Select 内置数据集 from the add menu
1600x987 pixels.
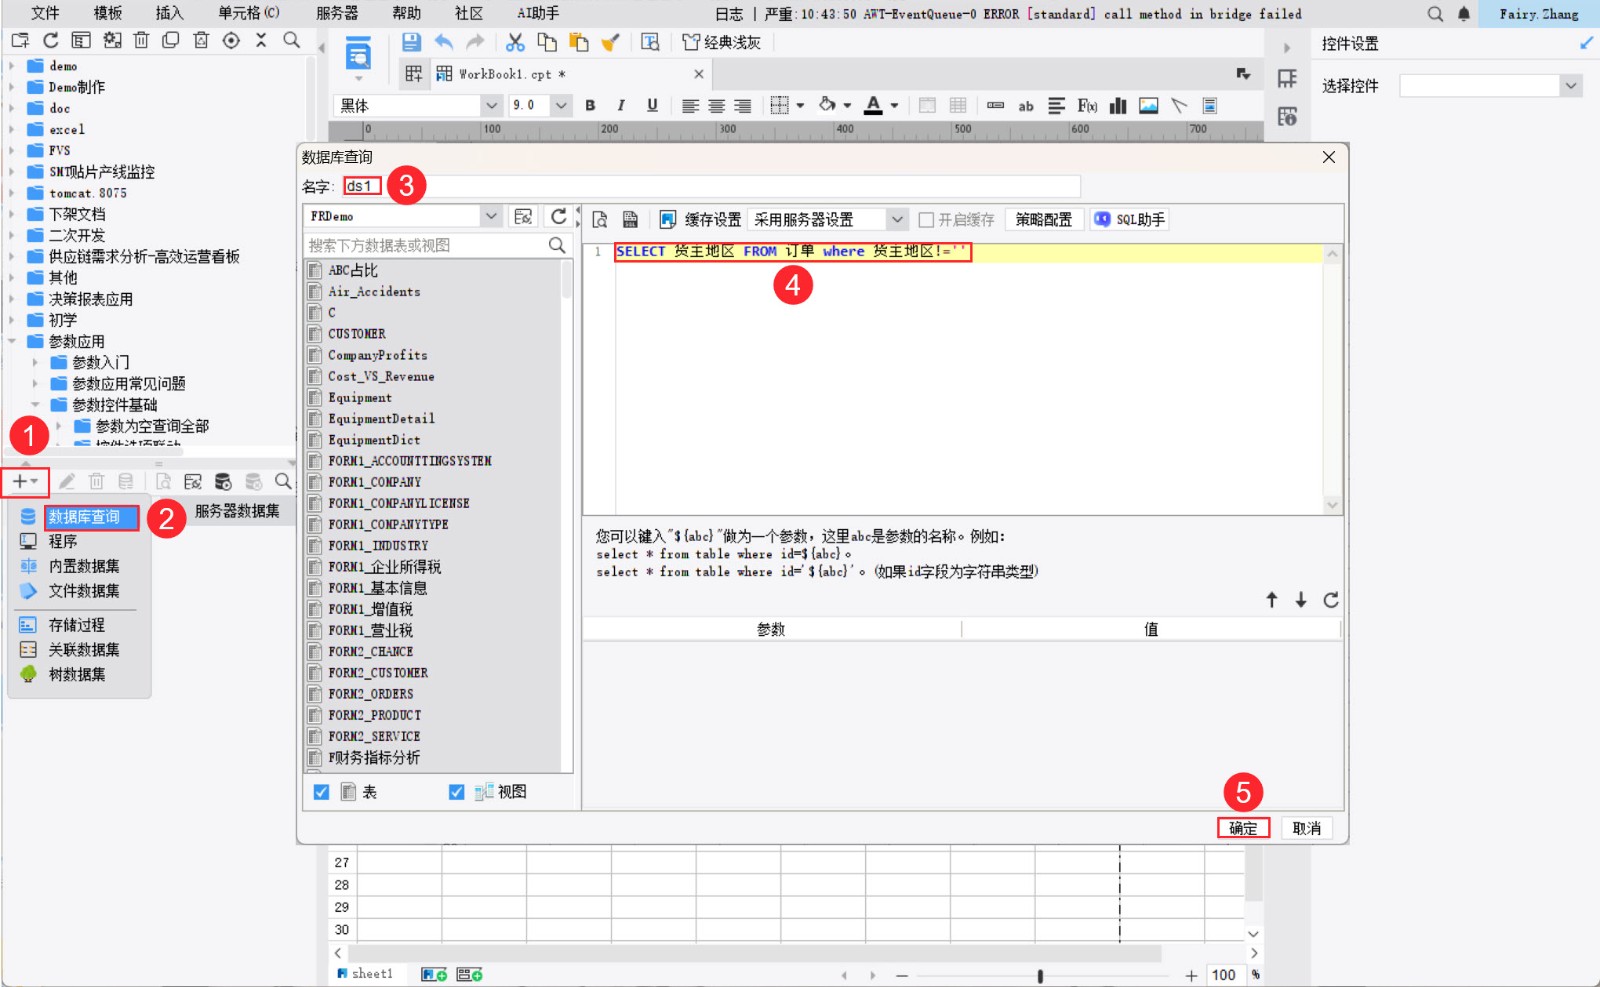coord(84,566)
